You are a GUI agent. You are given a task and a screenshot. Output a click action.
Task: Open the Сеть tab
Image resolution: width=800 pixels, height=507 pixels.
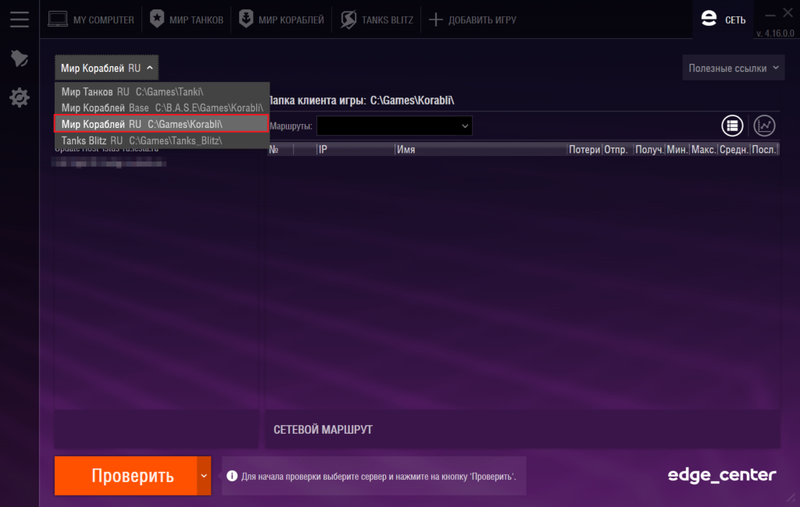pos(723,19)
